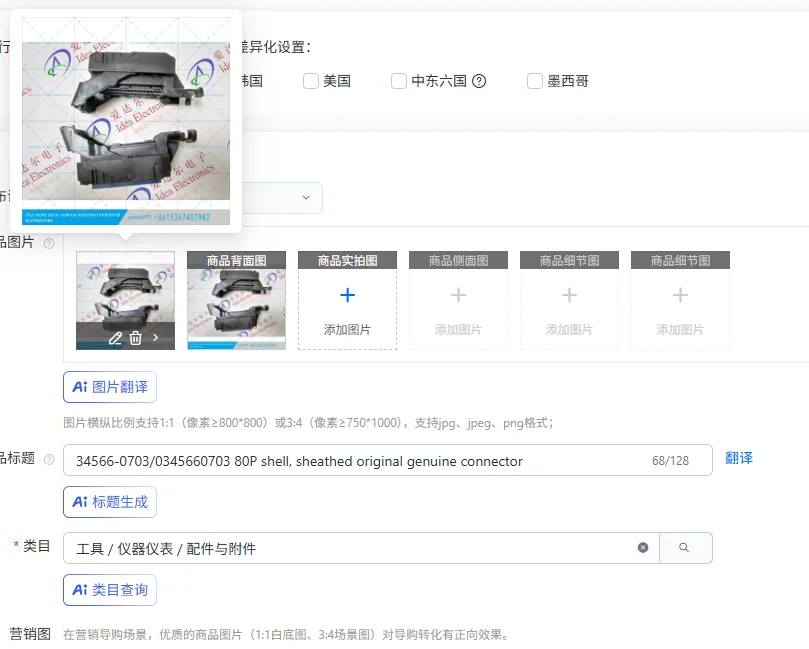Click help icon beside 品标题 label
This screenshot has width=809, height=649.
(x=49, y=459)
